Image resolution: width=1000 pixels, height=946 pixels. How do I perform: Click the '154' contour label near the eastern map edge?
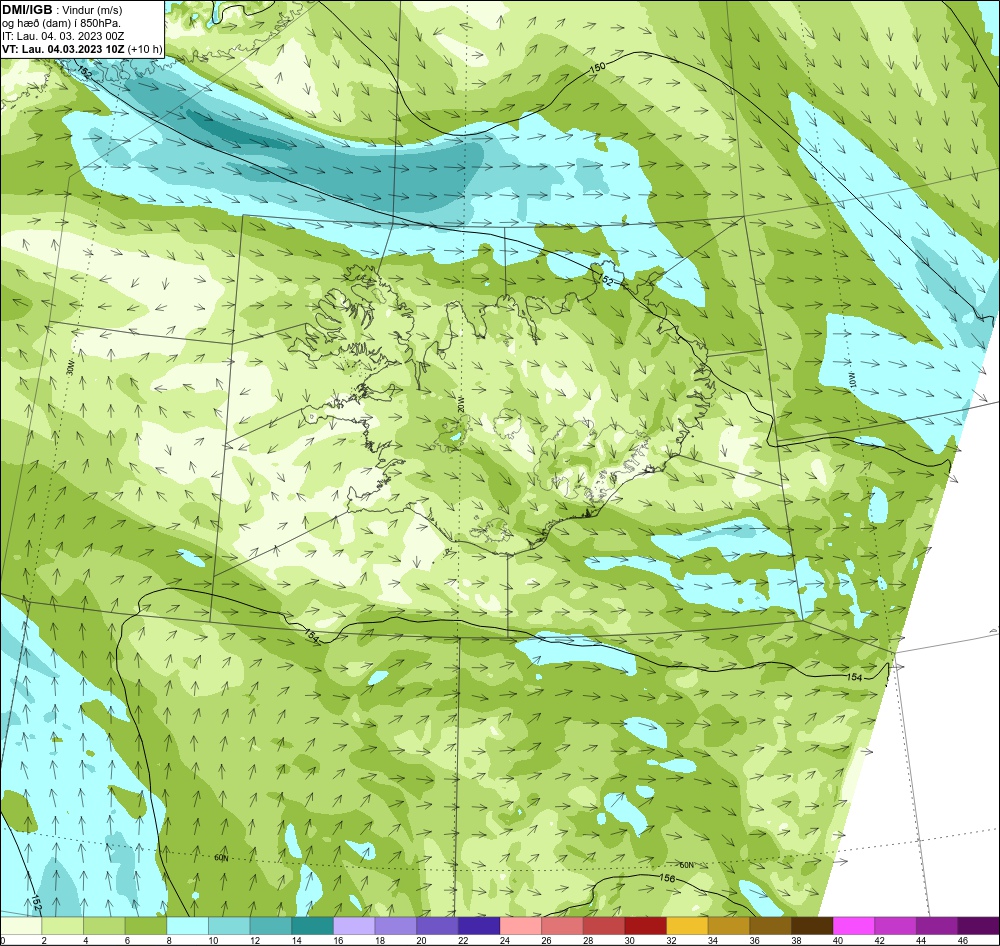(x=855, y=677)
